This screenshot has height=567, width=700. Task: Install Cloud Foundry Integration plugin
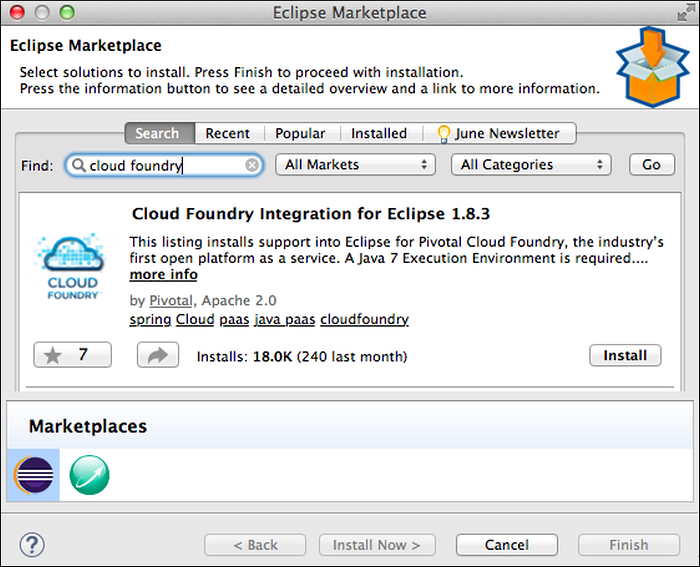[625, 355]
